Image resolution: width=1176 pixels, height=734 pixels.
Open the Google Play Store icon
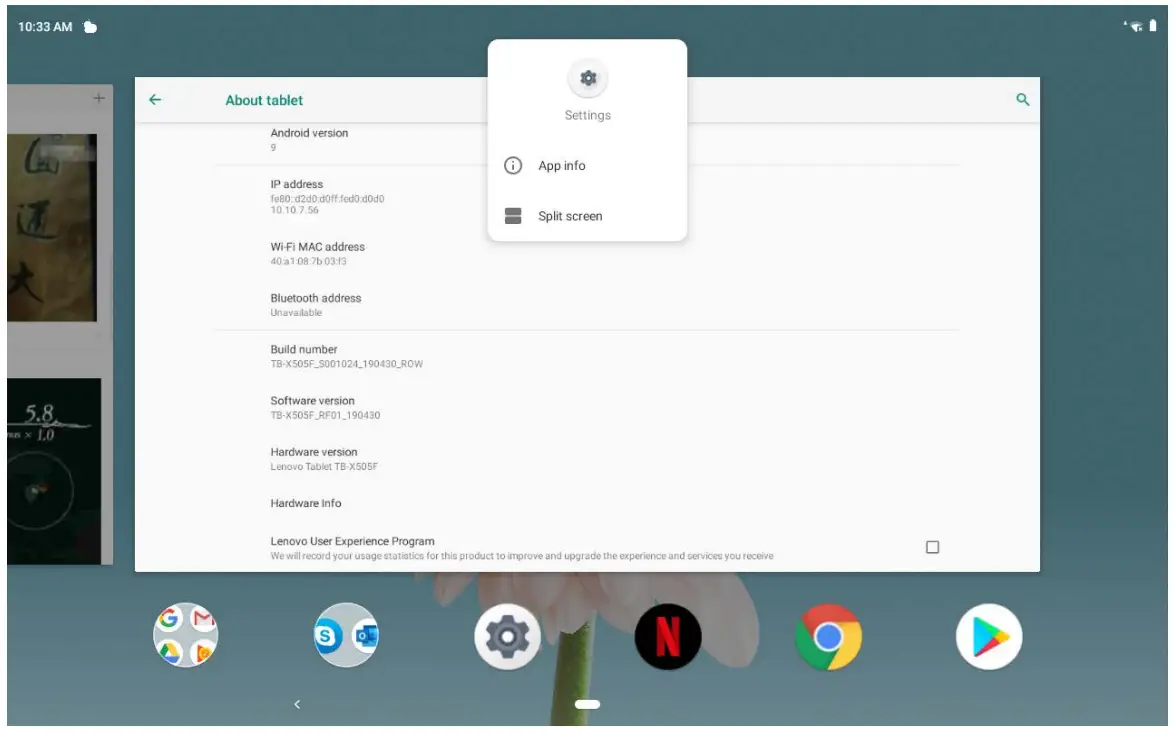click(987, 638)
